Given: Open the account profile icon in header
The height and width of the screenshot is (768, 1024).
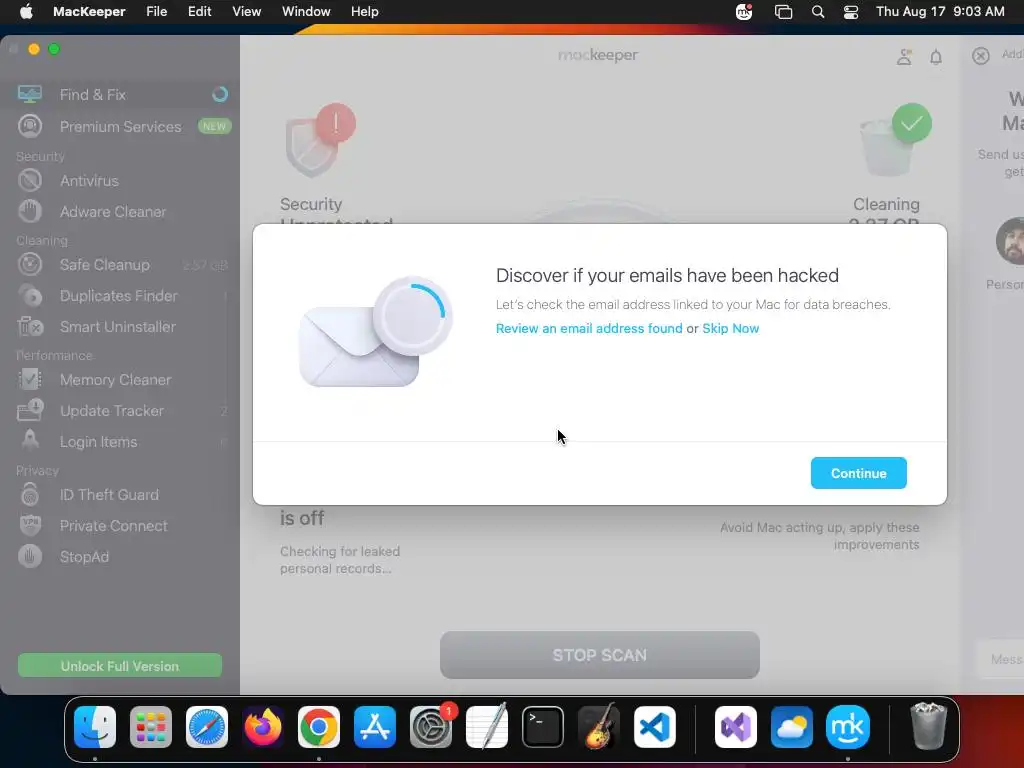Looking at the screenshot, I should [x=904, y=57].
